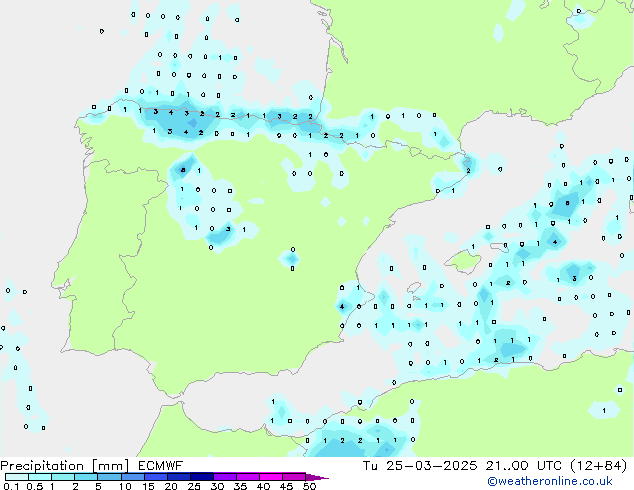Click the legend value label 35
The image size is (634, 490).
tap(240, 486)
